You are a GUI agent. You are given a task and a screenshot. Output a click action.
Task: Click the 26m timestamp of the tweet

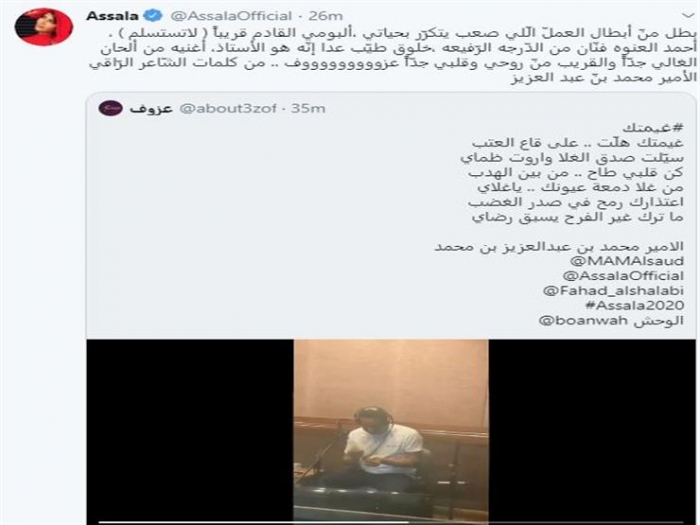pos(325,16)
